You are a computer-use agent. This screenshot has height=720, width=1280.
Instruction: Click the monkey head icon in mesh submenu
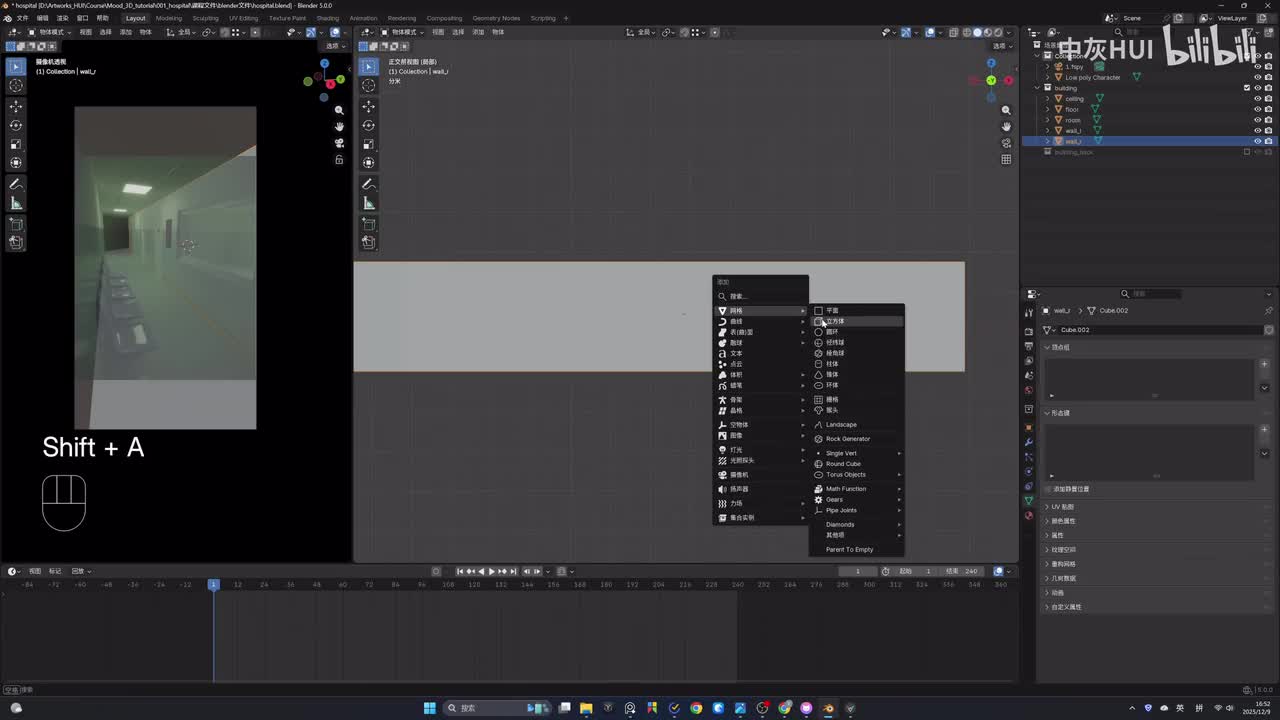(x=818, y=410)
